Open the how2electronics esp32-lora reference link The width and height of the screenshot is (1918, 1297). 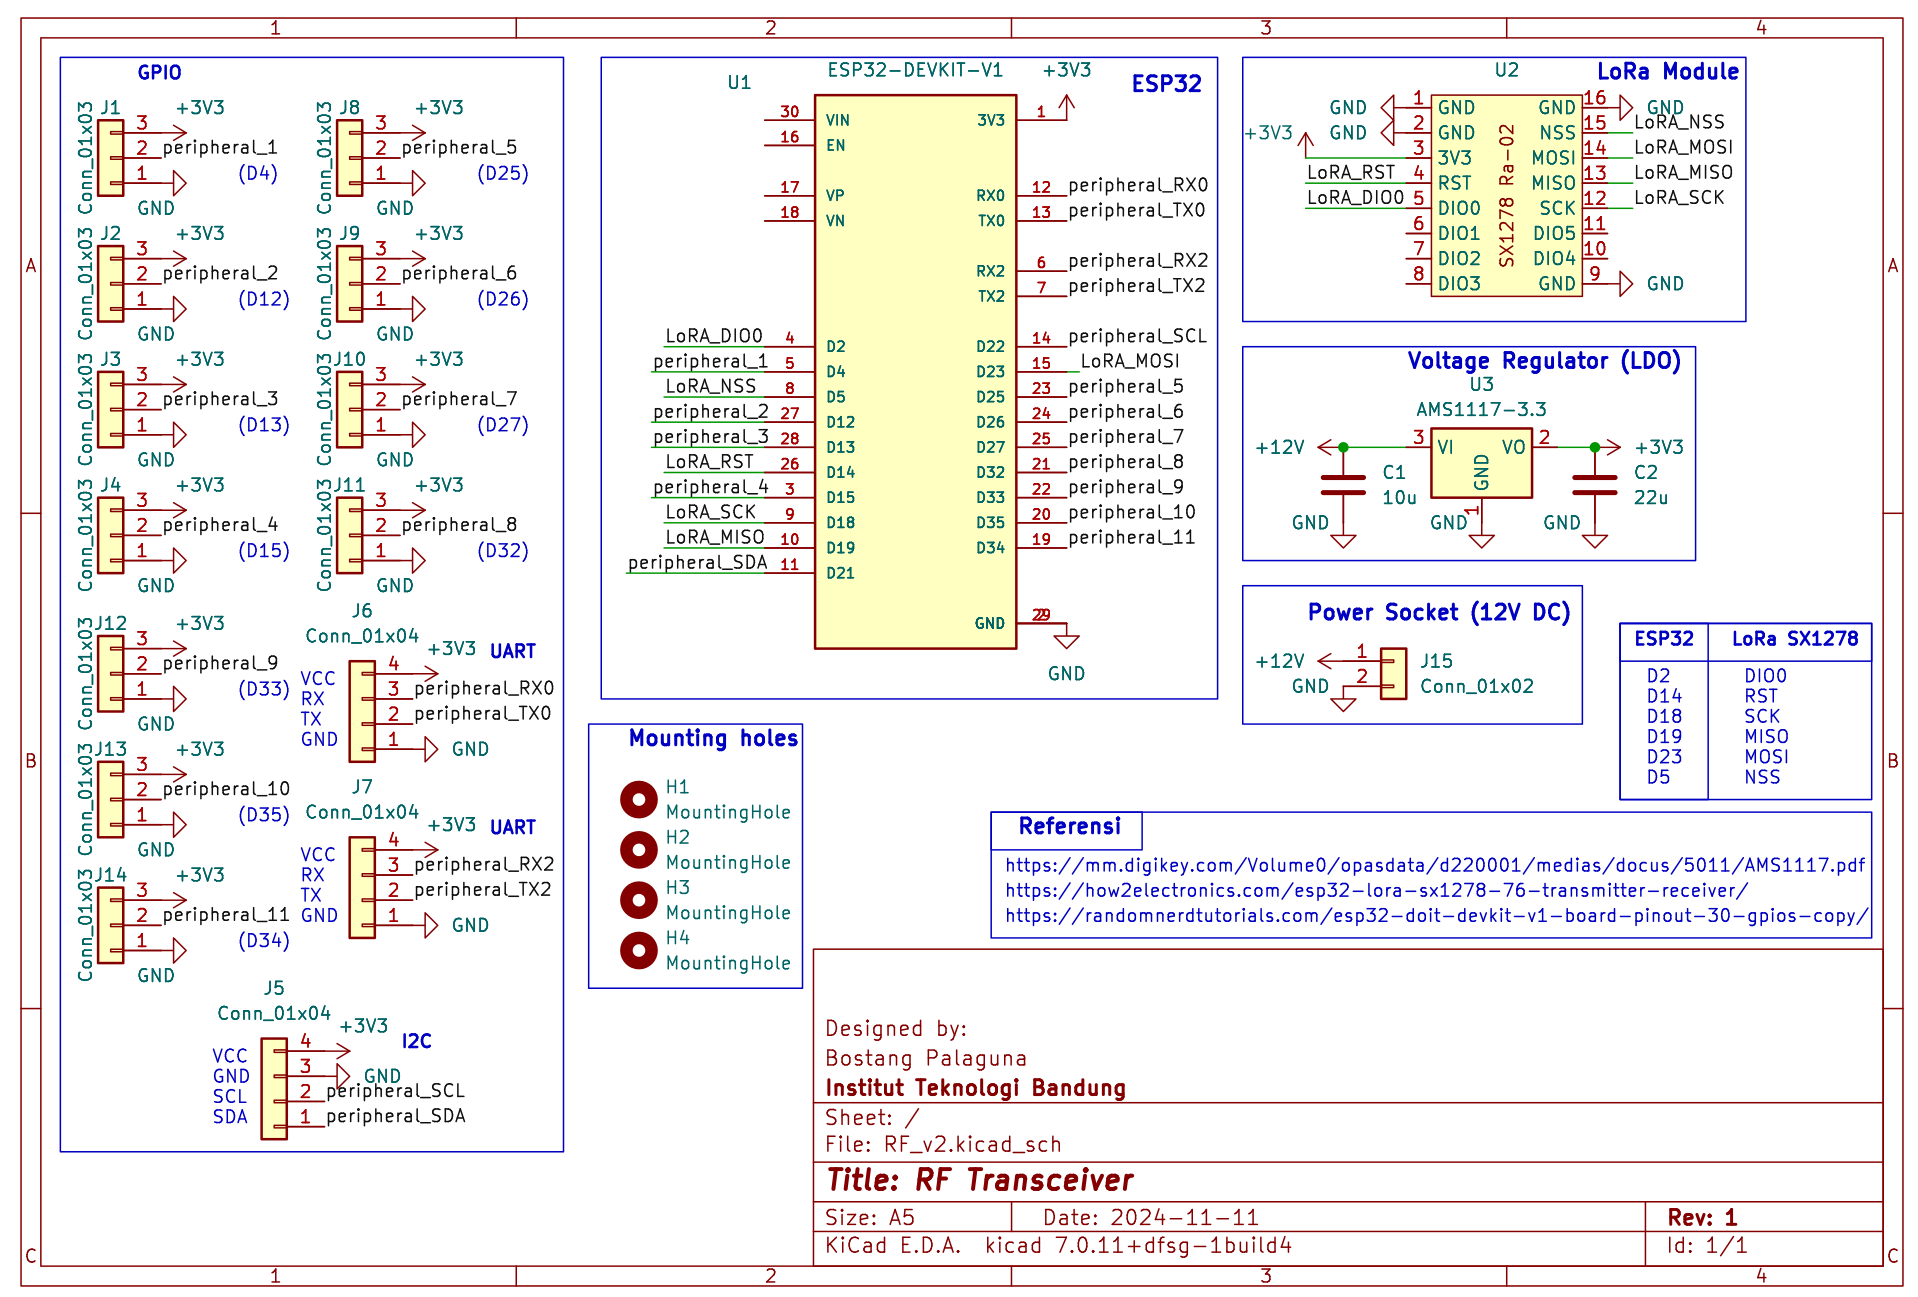click(x=1377, y=890)
